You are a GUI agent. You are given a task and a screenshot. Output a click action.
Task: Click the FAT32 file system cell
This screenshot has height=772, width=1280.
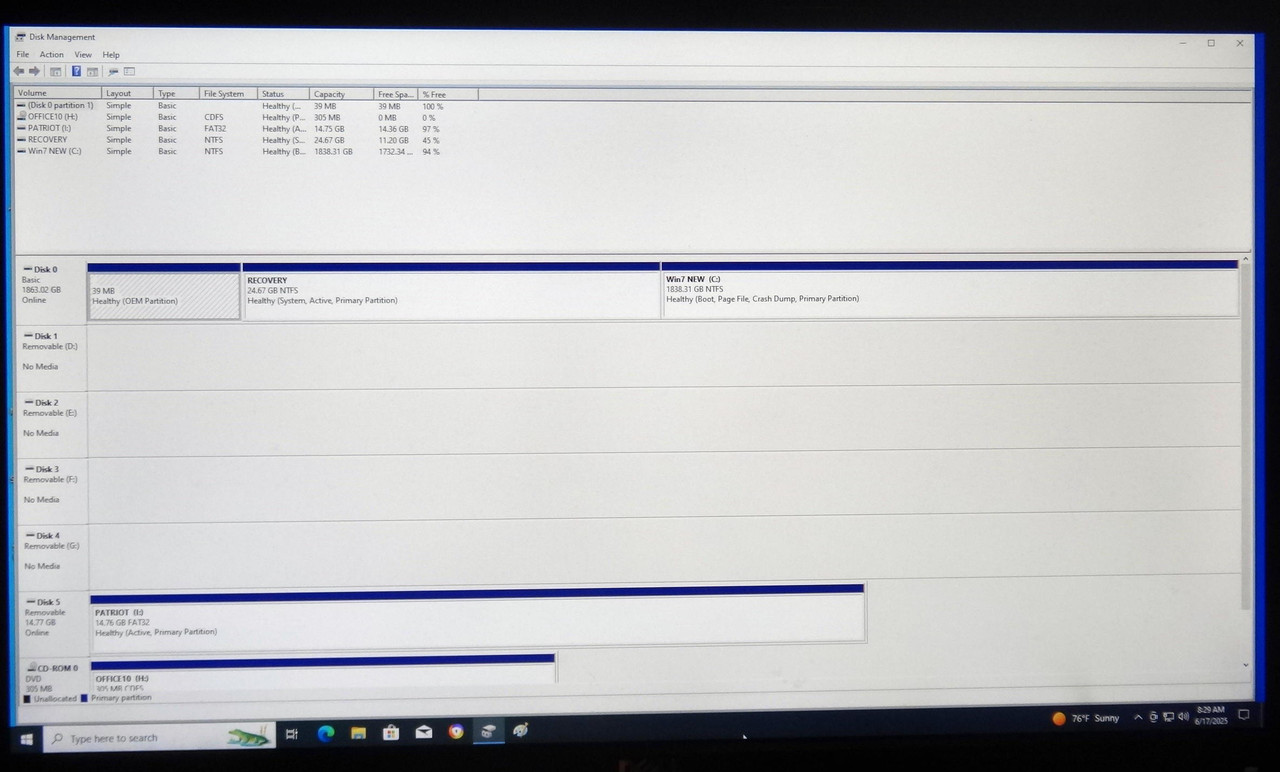(x=214, y=128)
